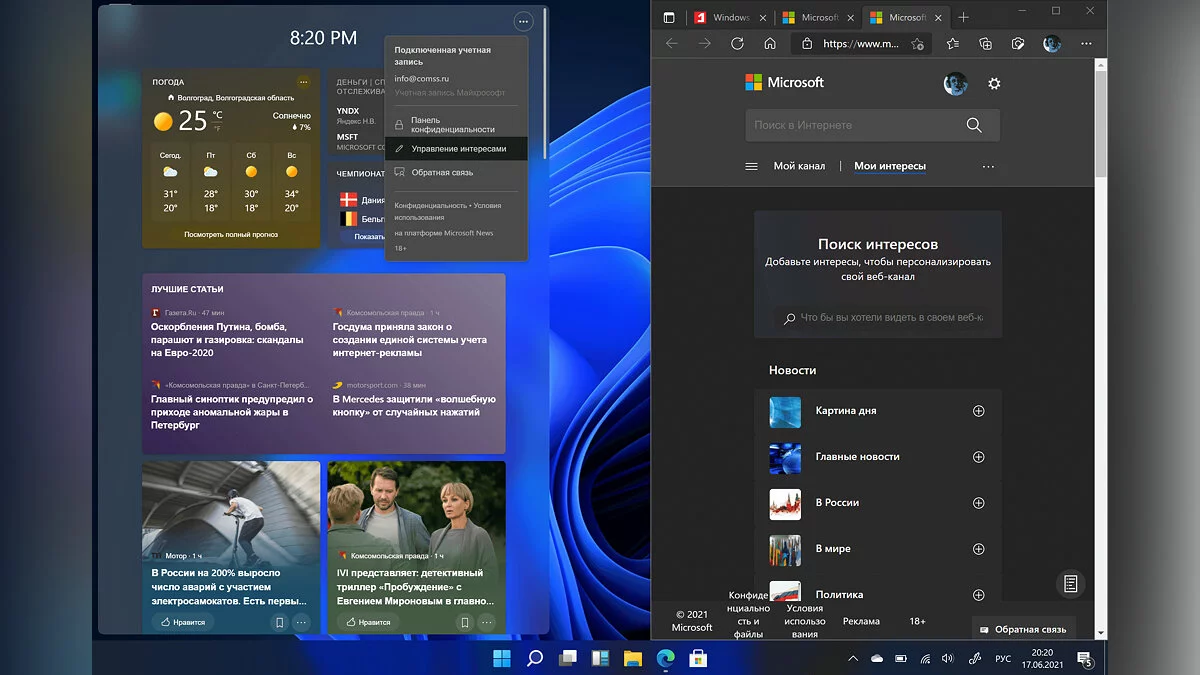Open weather widget three-dot options

303,82
